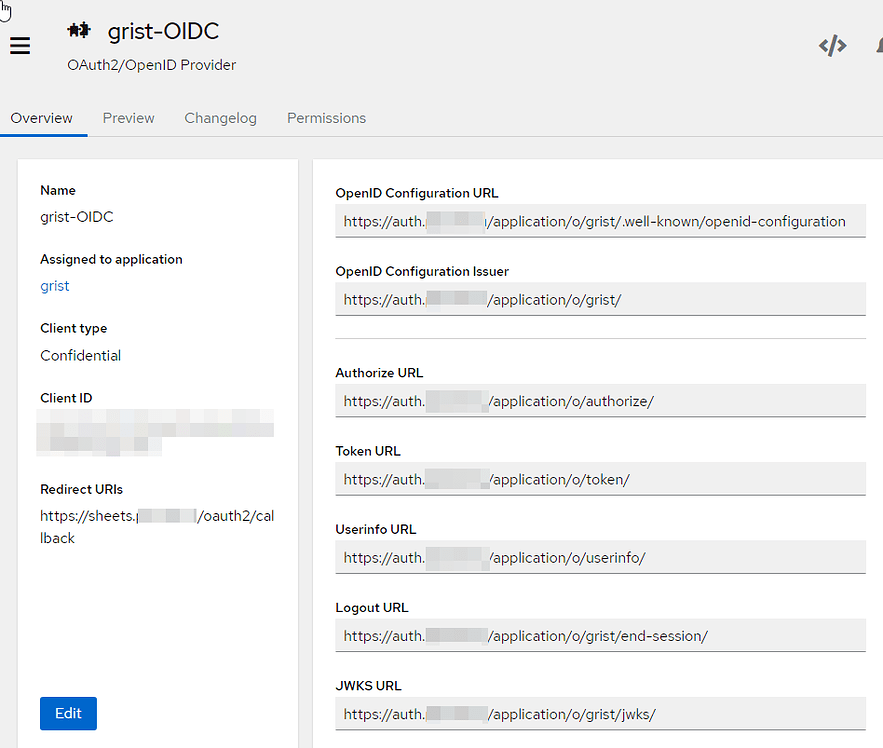The height and width of the screenshot is (748, 883).
Task: Select the JWKS URL field
Action: pyautogui.click(x=600, y=714)
